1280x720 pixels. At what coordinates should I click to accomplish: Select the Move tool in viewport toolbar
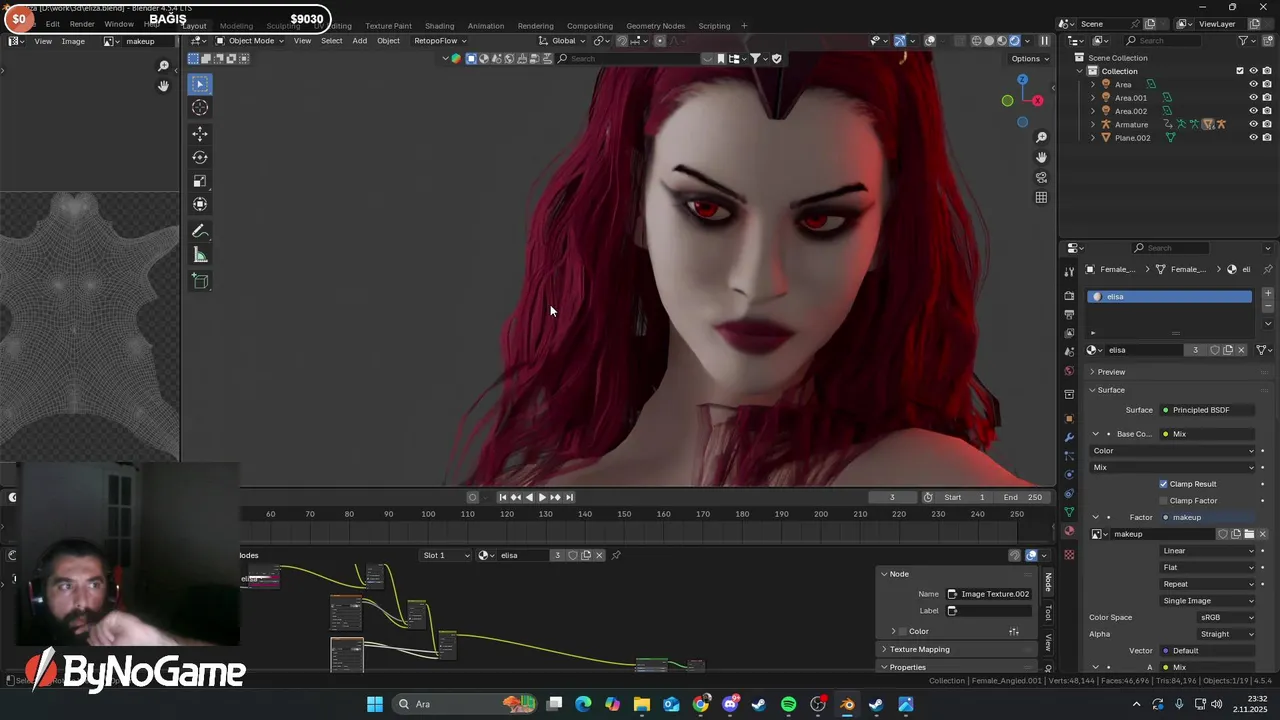(200, 134)
